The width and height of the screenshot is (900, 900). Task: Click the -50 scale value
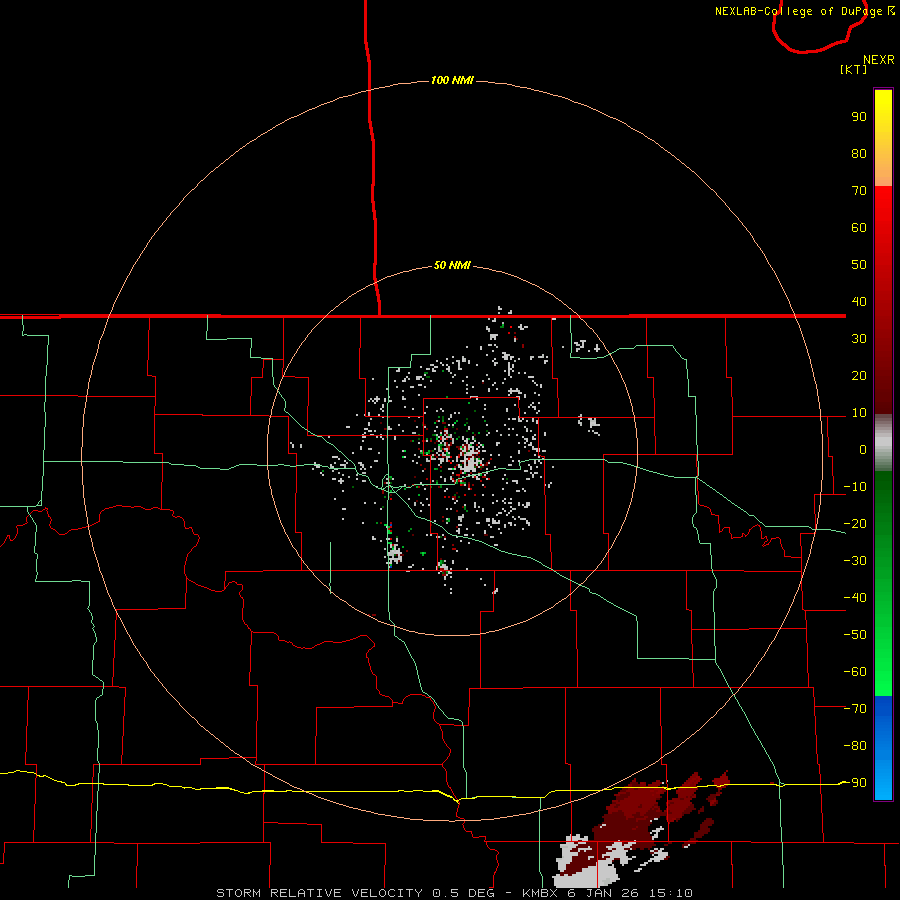pos(855,635)
